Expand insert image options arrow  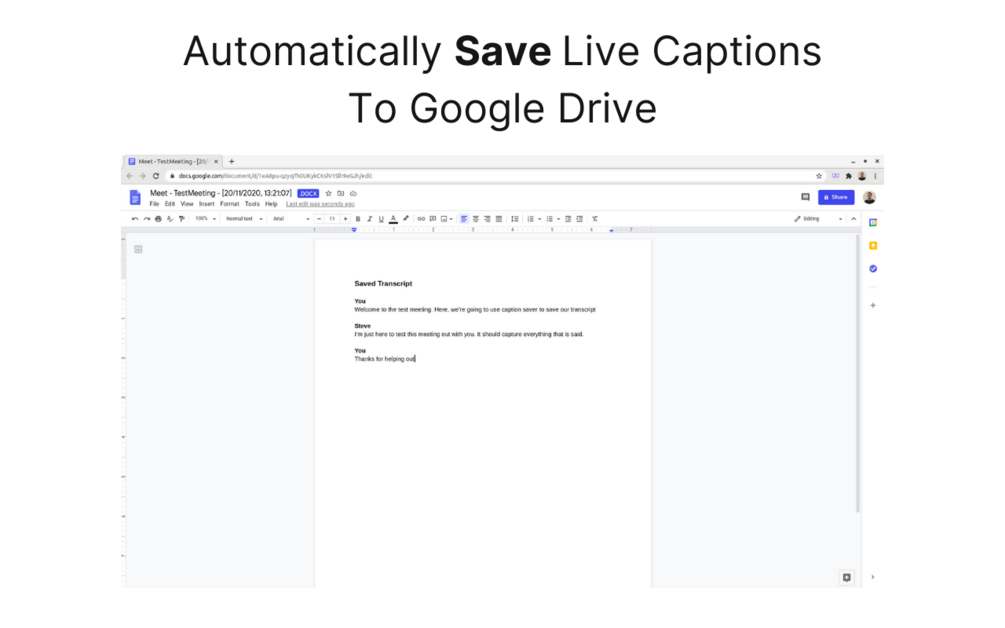click(x=451, y=219)
